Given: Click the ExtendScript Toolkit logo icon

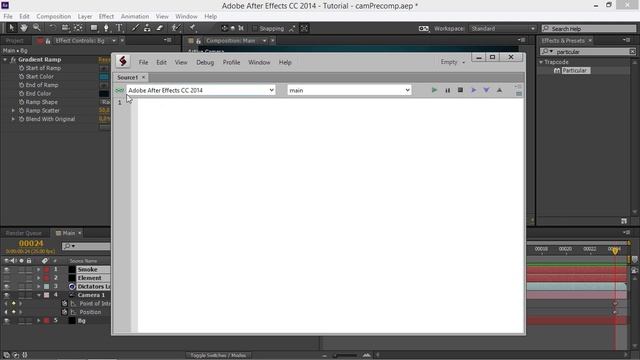Looking at the screenshot, I should click(x=123, y=61).
